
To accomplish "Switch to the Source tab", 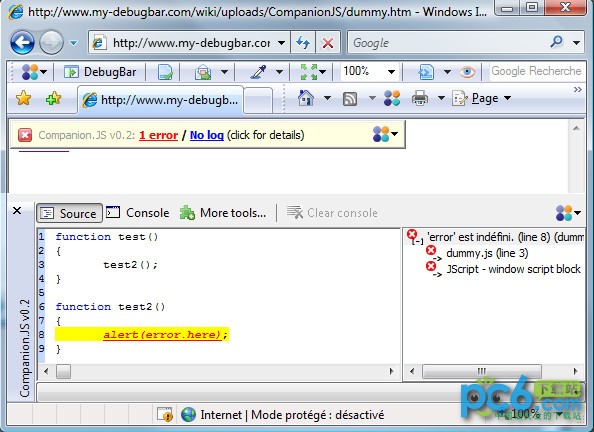I will [69, 213].
